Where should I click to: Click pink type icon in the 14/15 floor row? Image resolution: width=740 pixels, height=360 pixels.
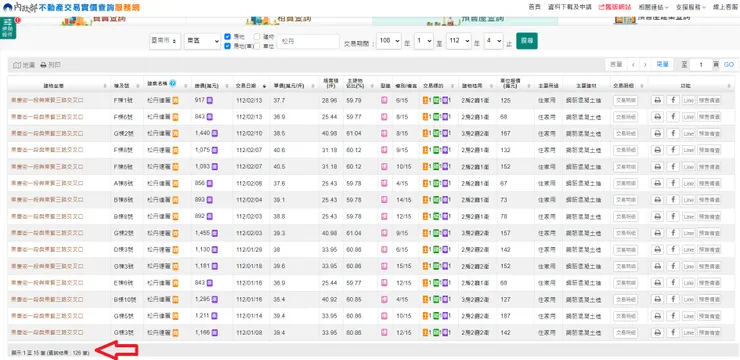(x=384, y=200)
